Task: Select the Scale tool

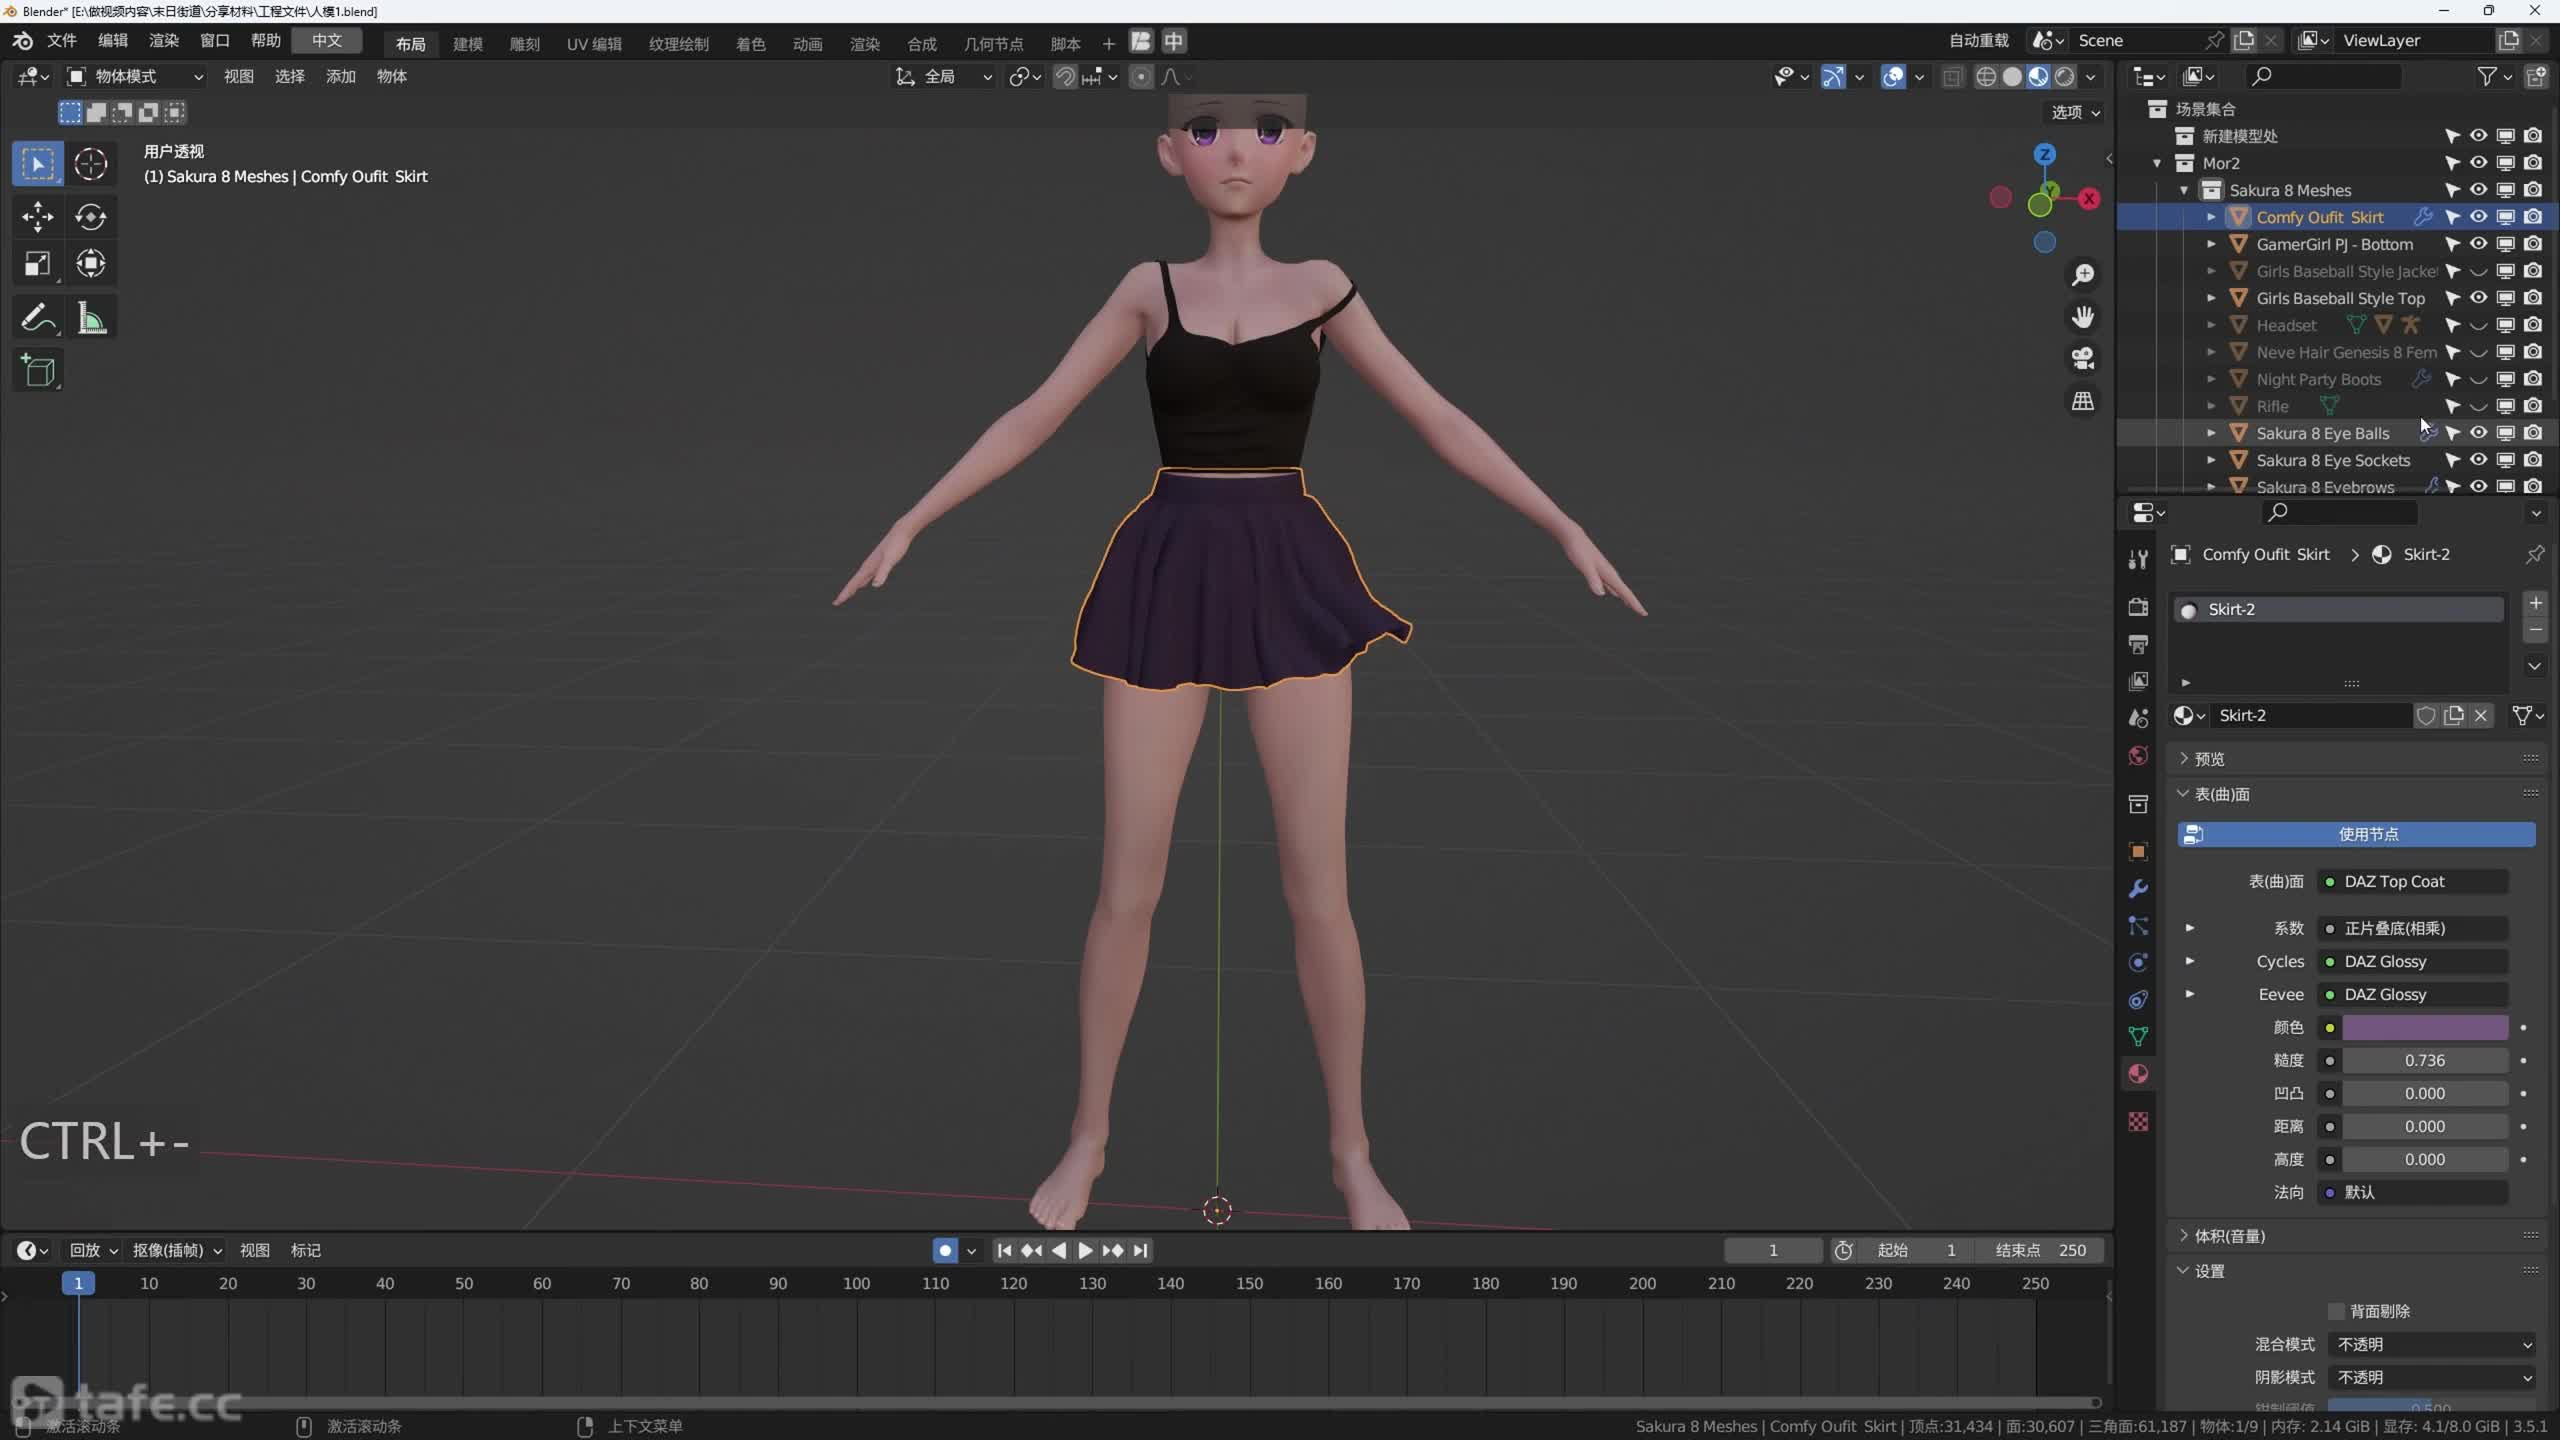Action: 38,264
